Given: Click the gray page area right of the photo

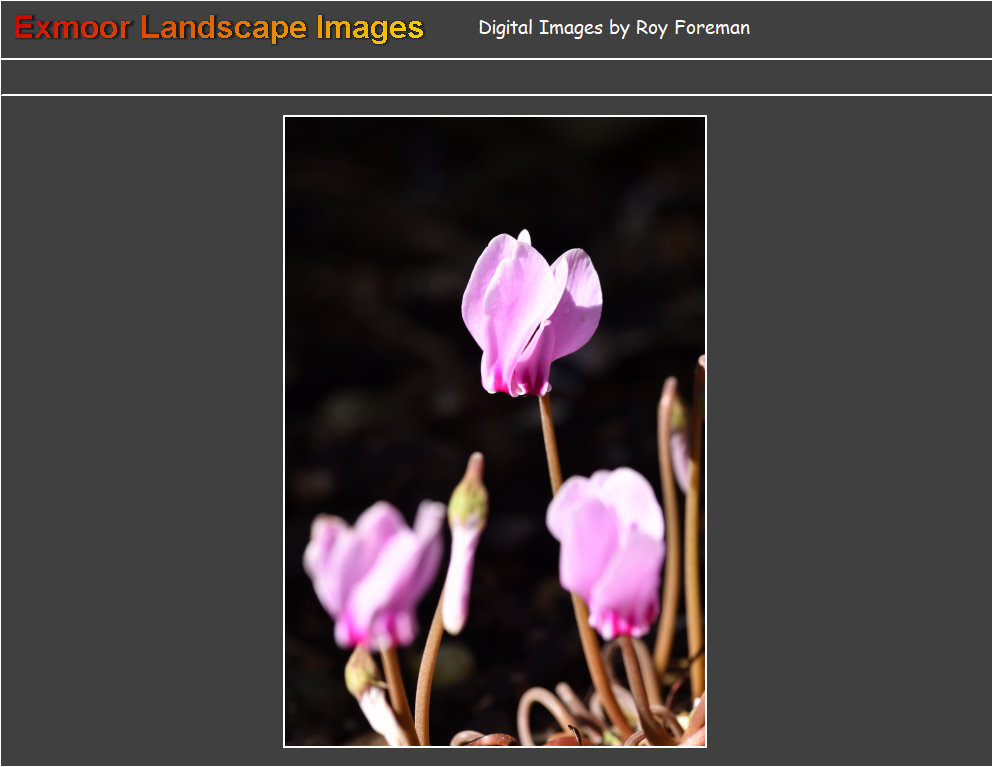Looking at the screenshot, I should pos(848,430).
